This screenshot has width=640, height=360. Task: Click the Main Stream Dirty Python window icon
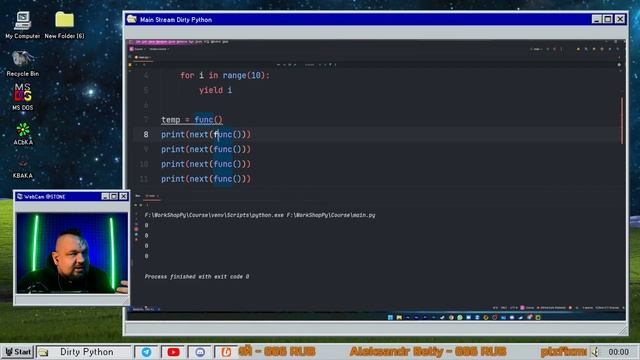pyautogui.click(x=131, y=19)
